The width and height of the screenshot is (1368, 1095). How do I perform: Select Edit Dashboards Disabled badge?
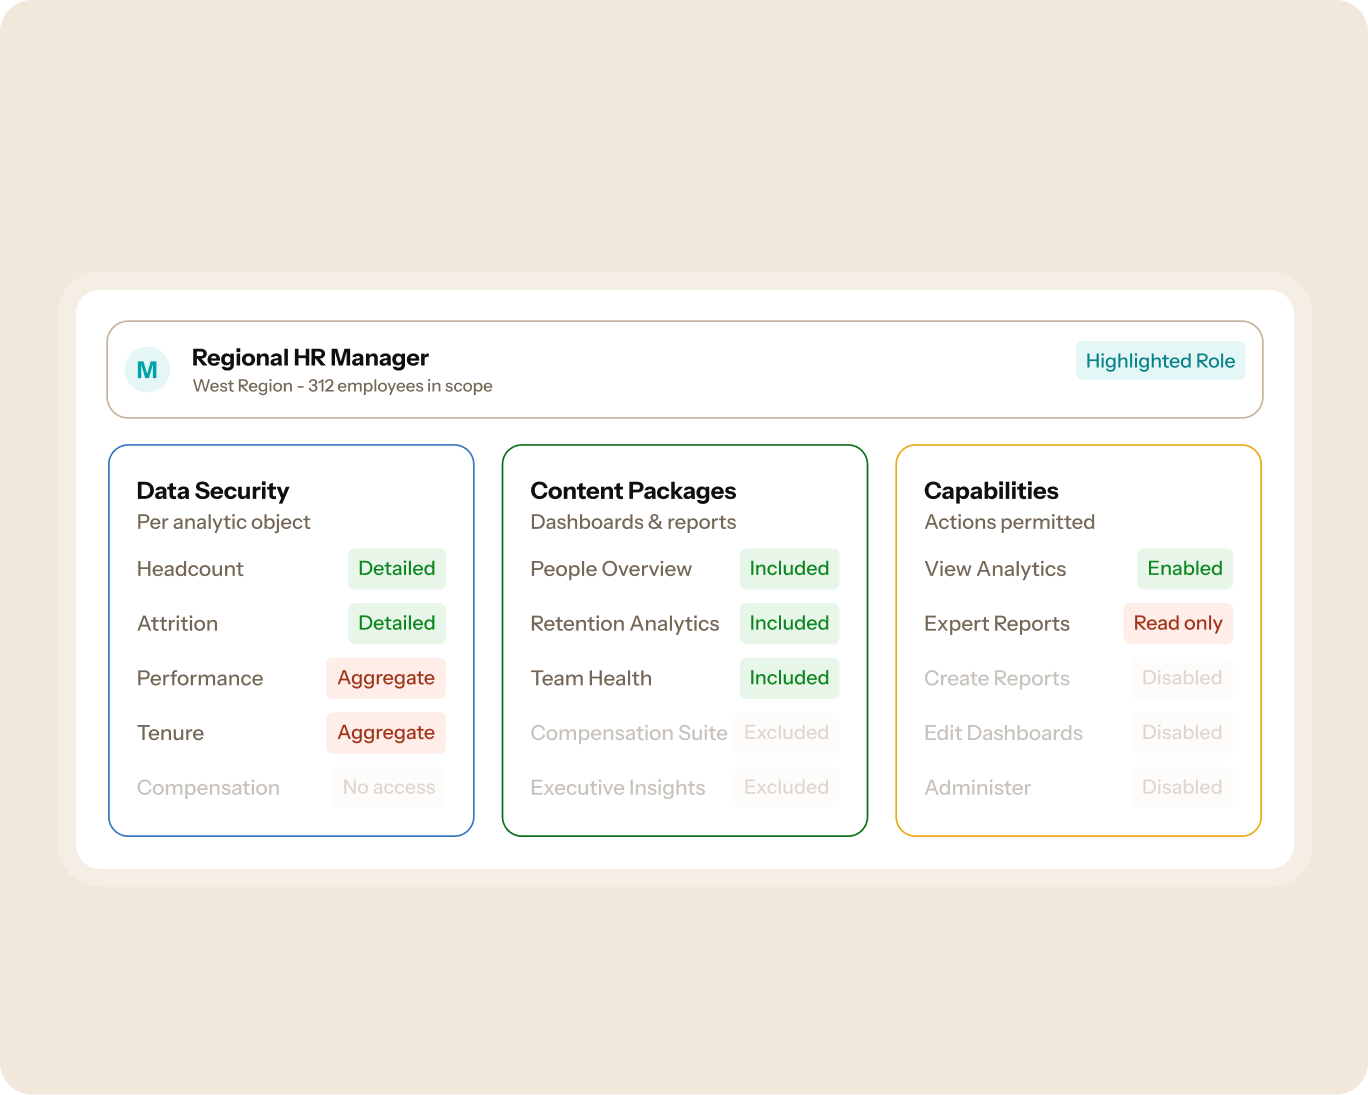[x=1182, y=733]
